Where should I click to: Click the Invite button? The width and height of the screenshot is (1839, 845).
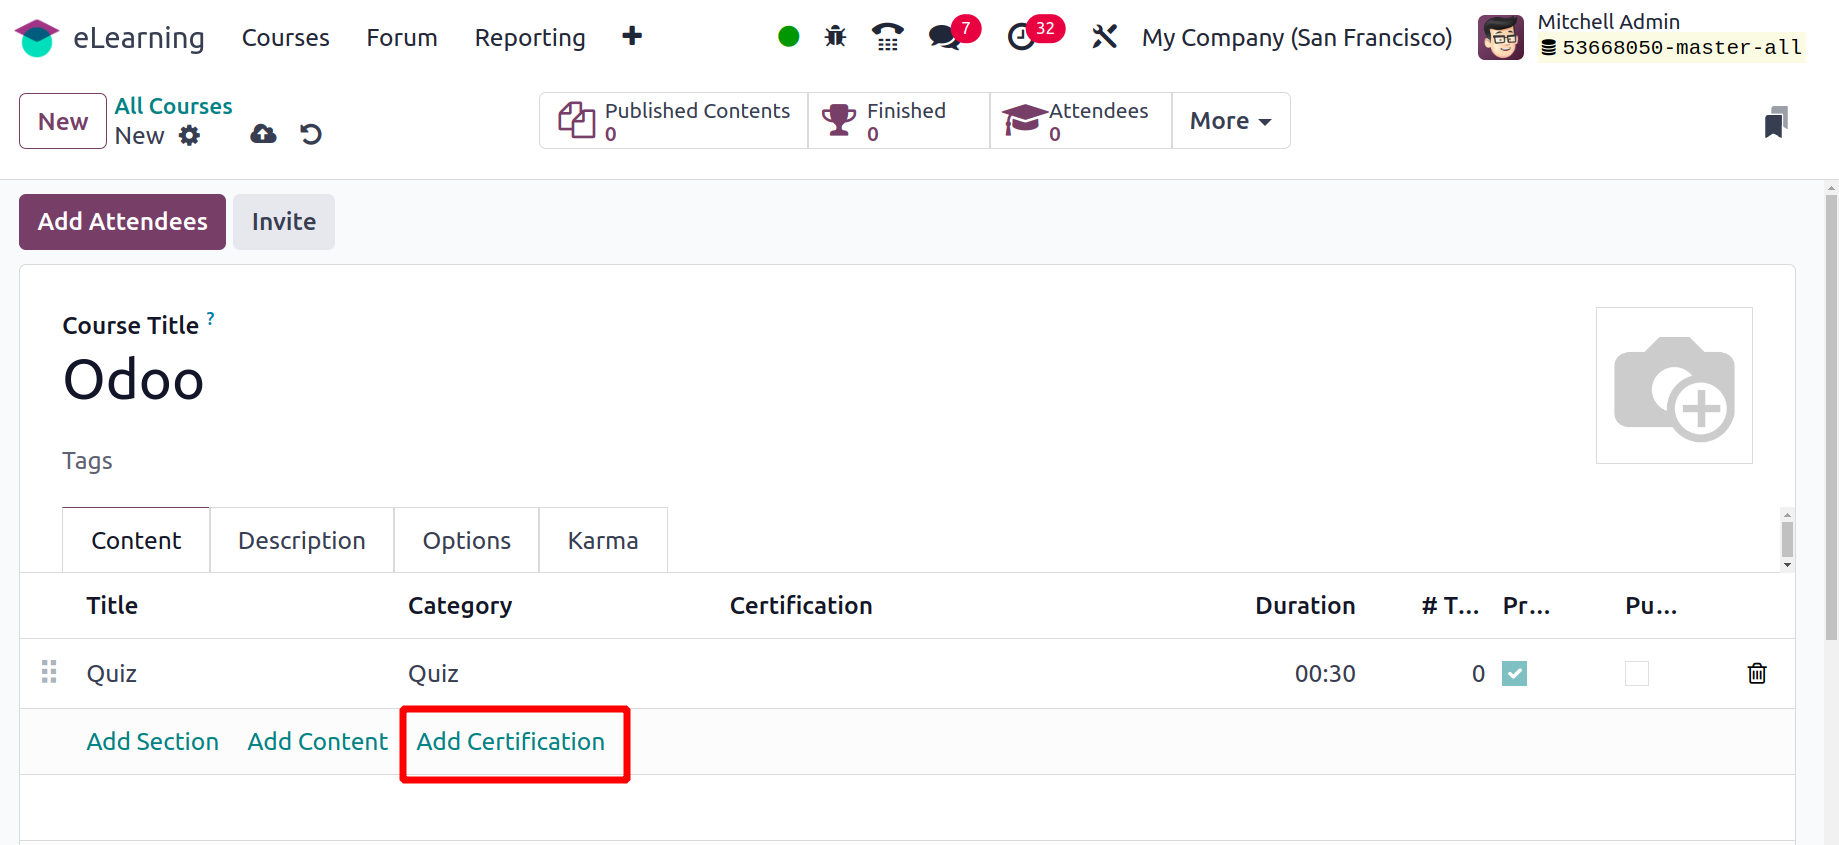coord(284,222)
